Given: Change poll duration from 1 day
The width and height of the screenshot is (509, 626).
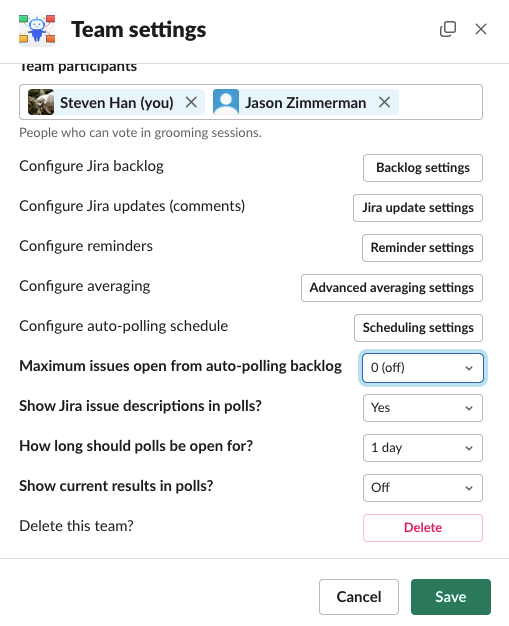Looking at the screenshot, I should (423, 448).
